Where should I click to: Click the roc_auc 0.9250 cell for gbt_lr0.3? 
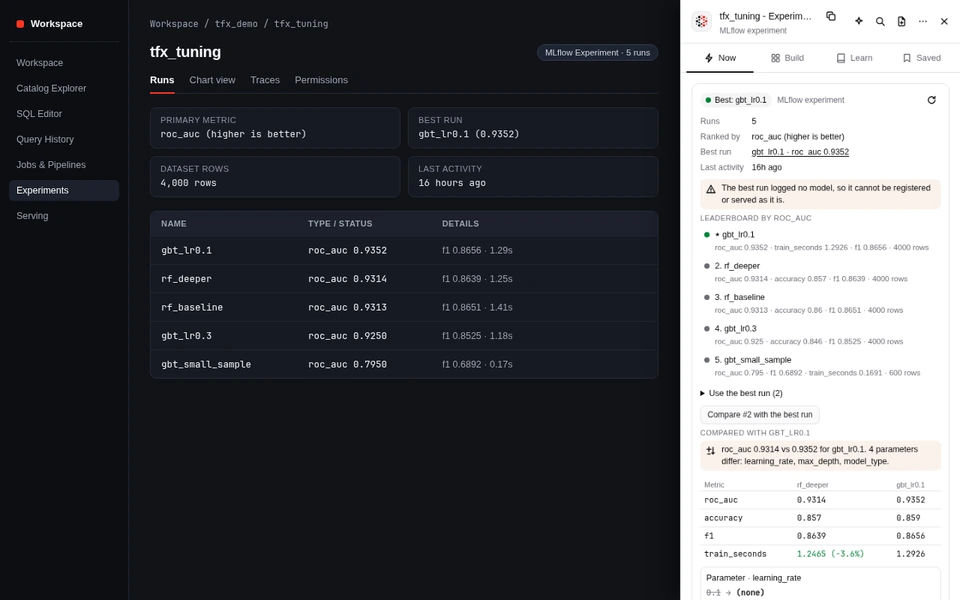tap(347, 336)
